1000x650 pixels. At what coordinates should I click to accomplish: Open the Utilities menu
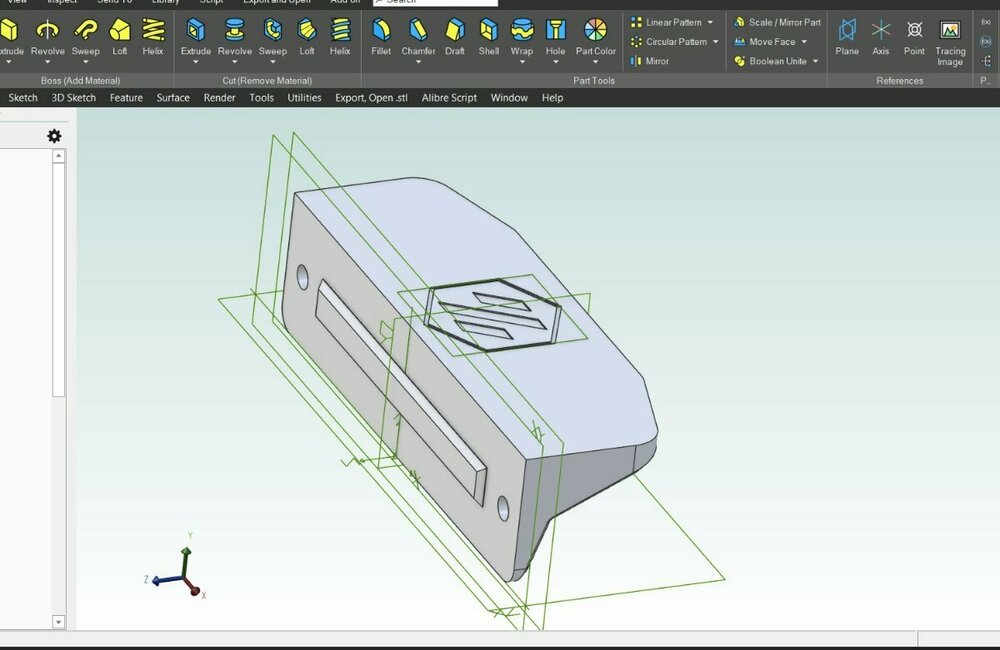304,98
